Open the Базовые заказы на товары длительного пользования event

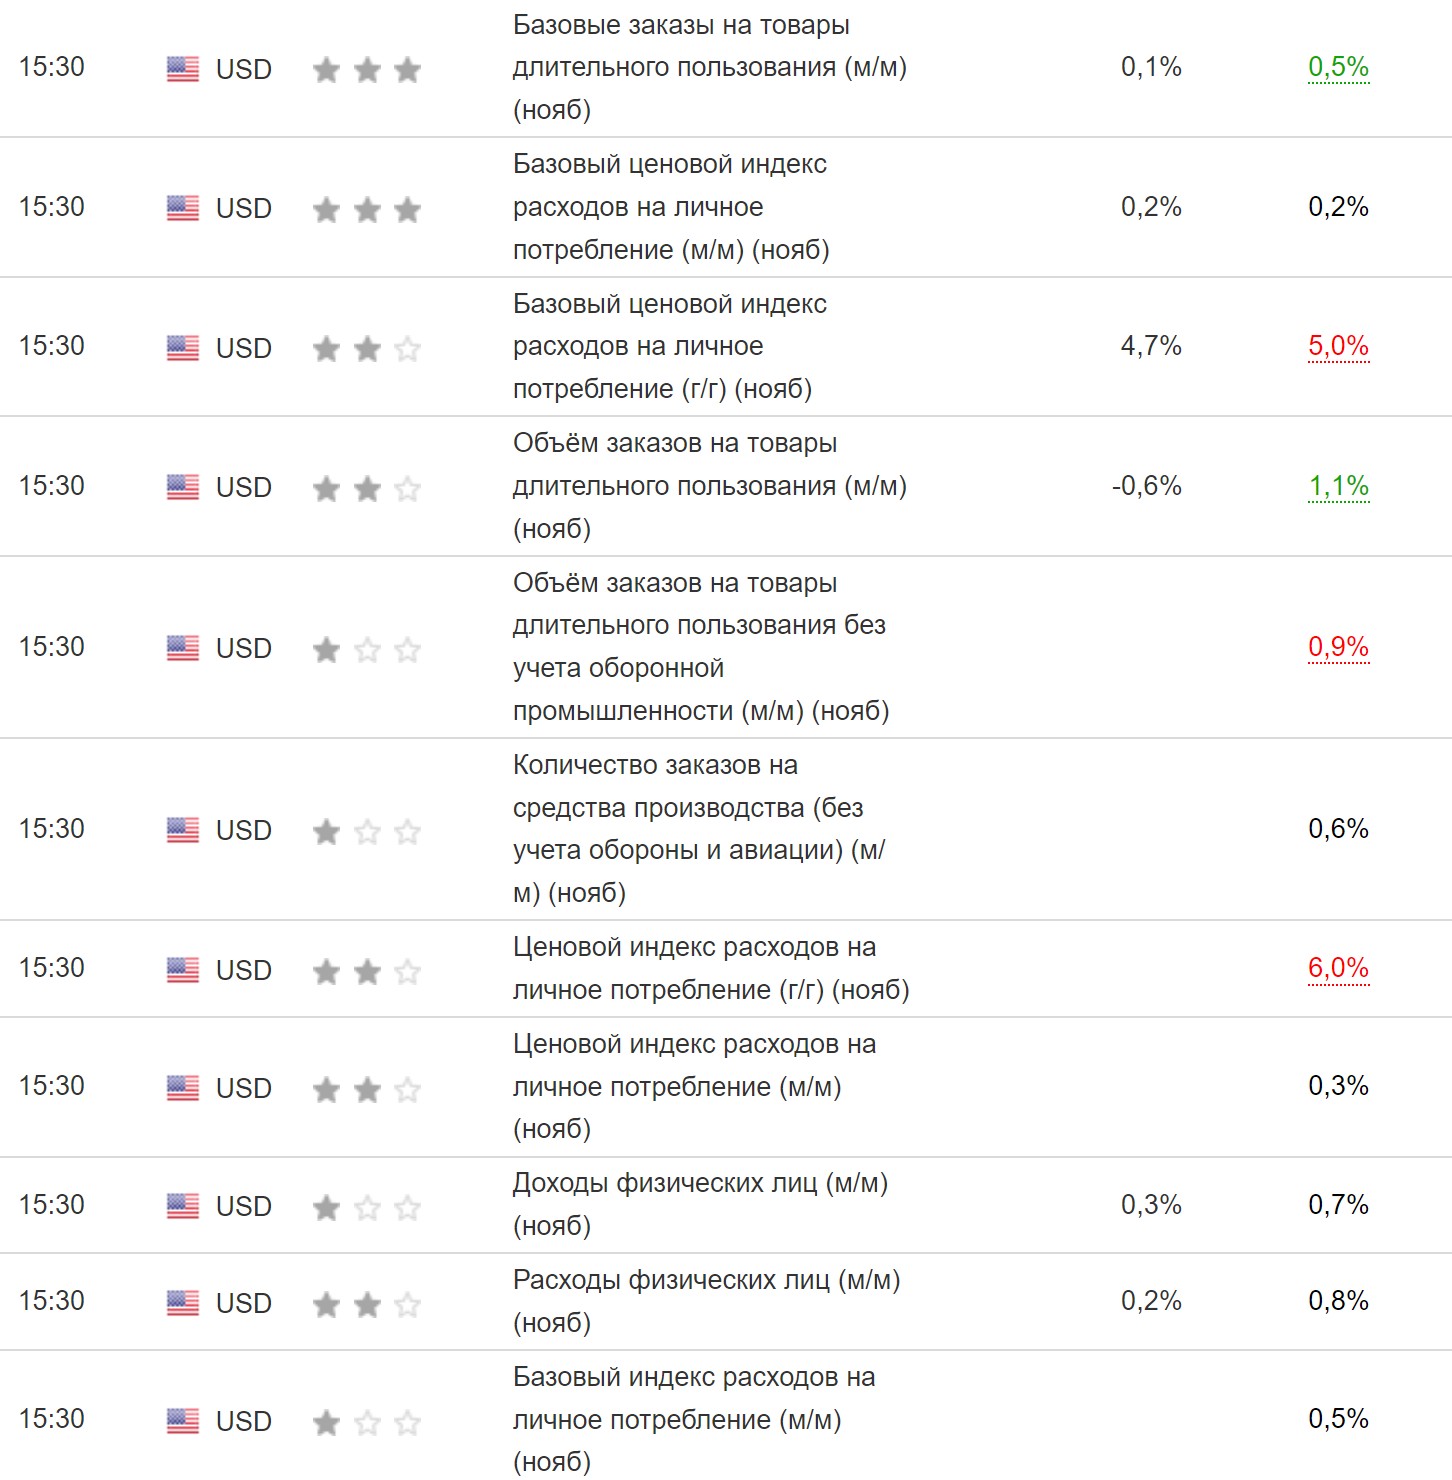coord(709,67)
